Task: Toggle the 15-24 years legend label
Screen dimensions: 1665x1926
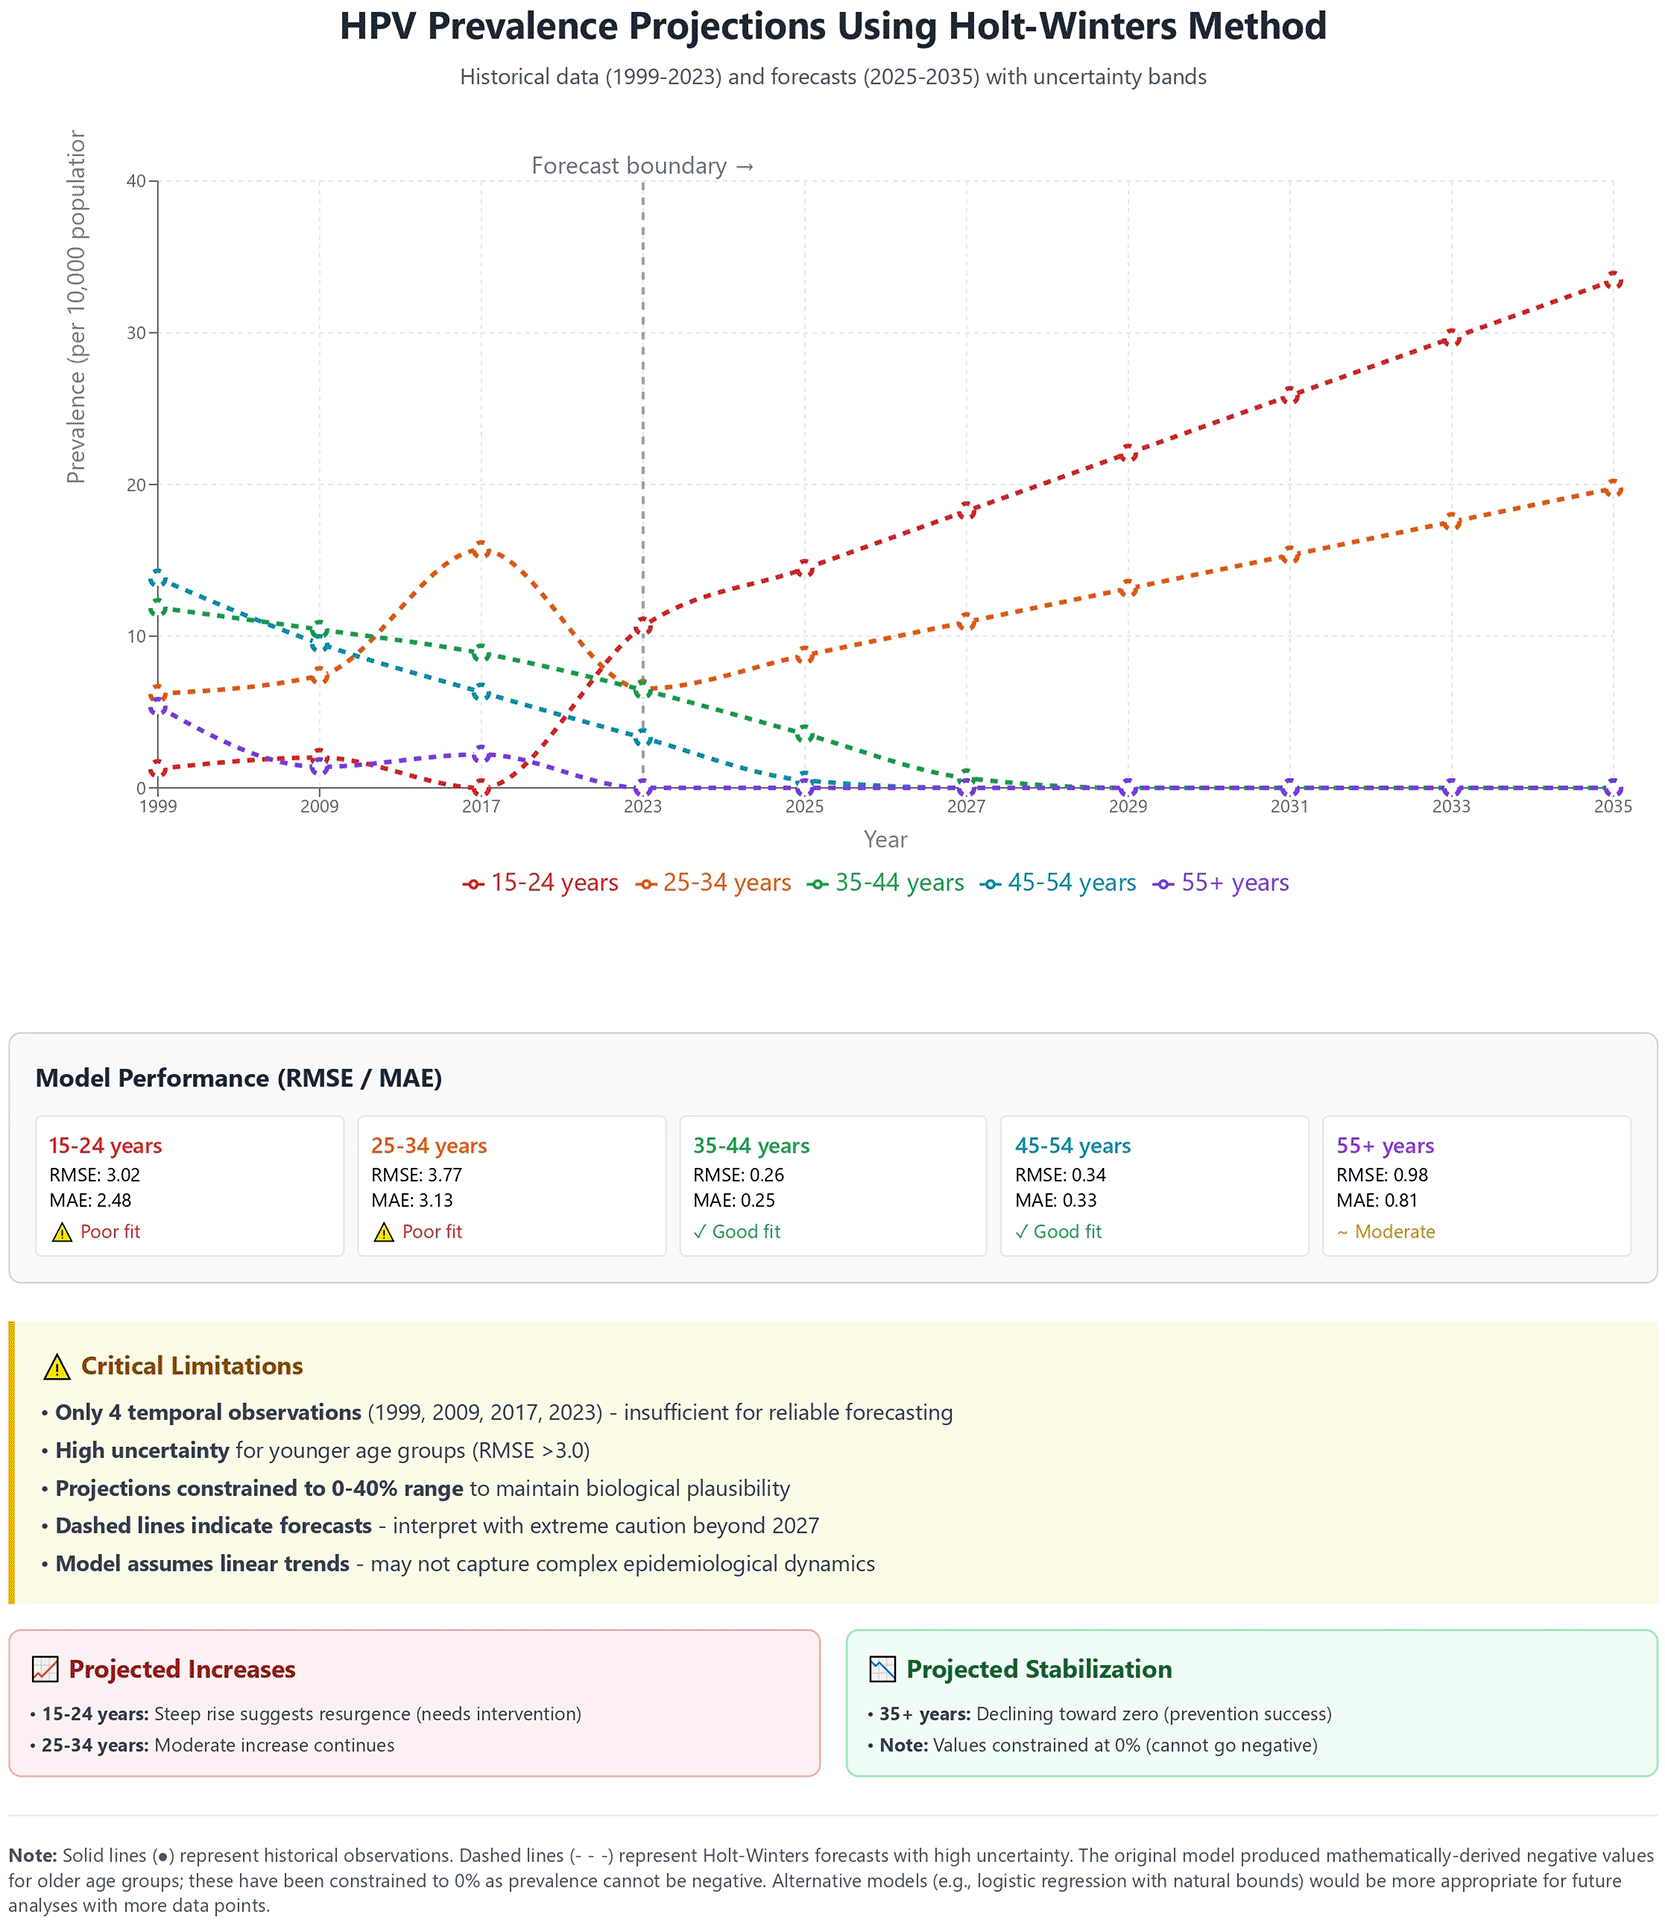Action: [x=554, y=883]
